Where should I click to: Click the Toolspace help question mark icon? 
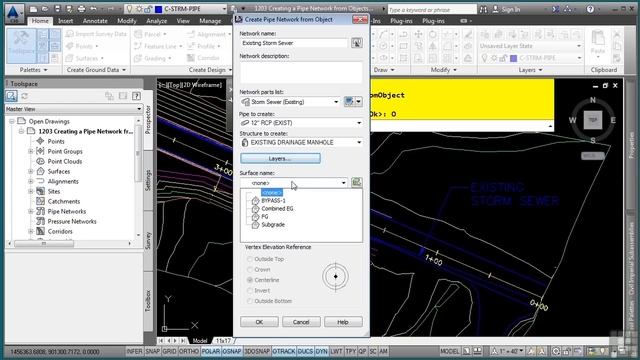click(136, 96)
